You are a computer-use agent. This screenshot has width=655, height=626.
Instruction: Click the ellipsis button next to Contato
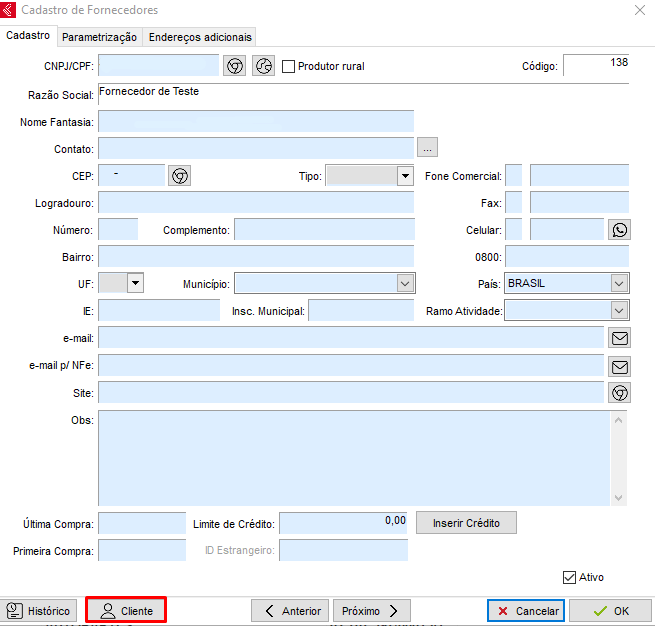point(427,147)
